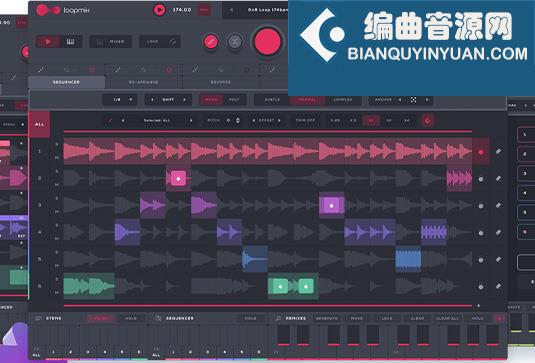This screenshot has width=535, height=363.
Task: Select the Complex option
Action: (343, 100)
